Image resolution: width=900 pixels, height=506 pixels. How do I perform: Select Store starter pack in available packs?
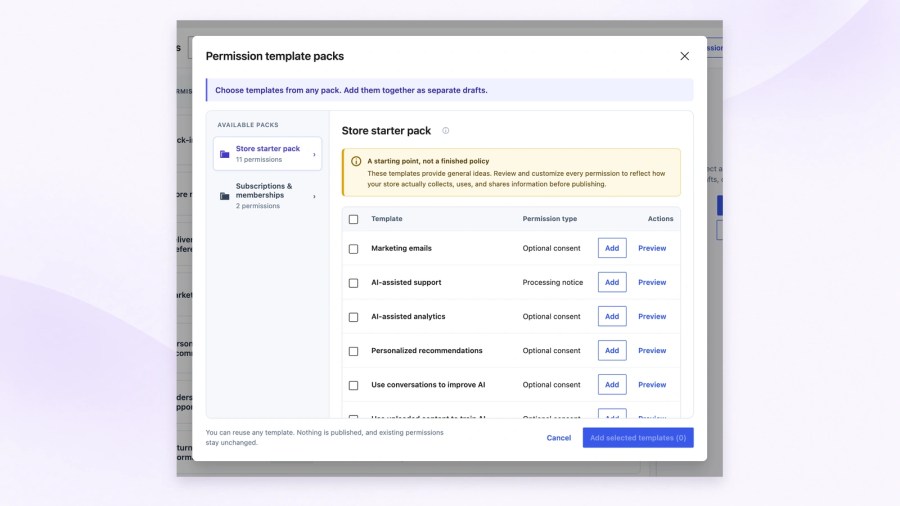pyautogui.click(x=267, y=154)
